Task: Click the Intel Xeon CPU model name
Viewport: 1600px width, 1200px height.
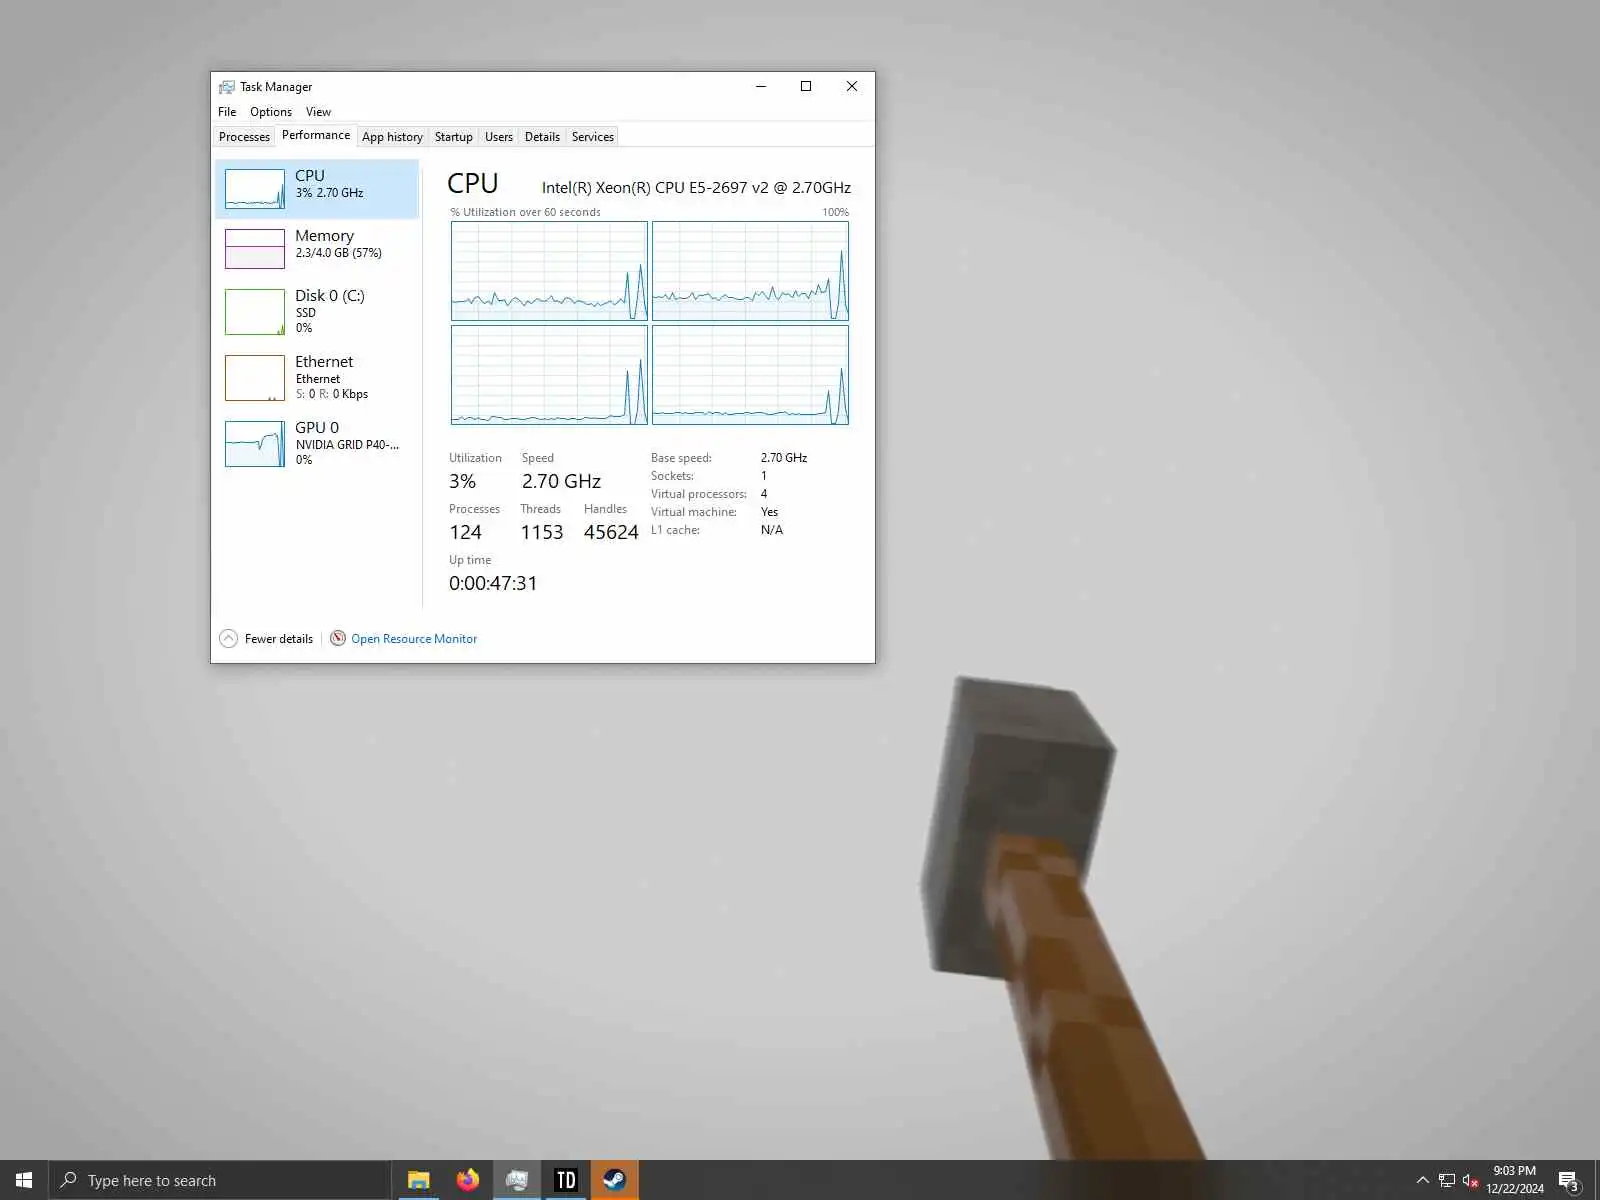Action: [x=696, y=188]
